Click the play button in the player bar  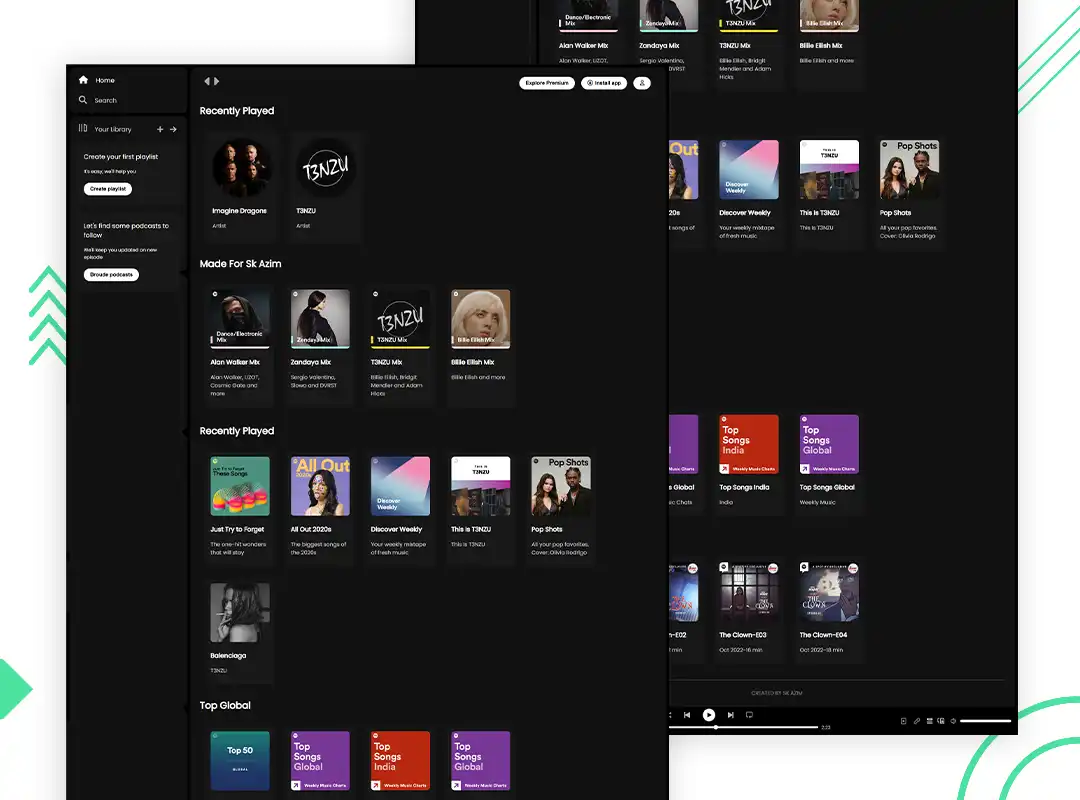coord(709,715)
